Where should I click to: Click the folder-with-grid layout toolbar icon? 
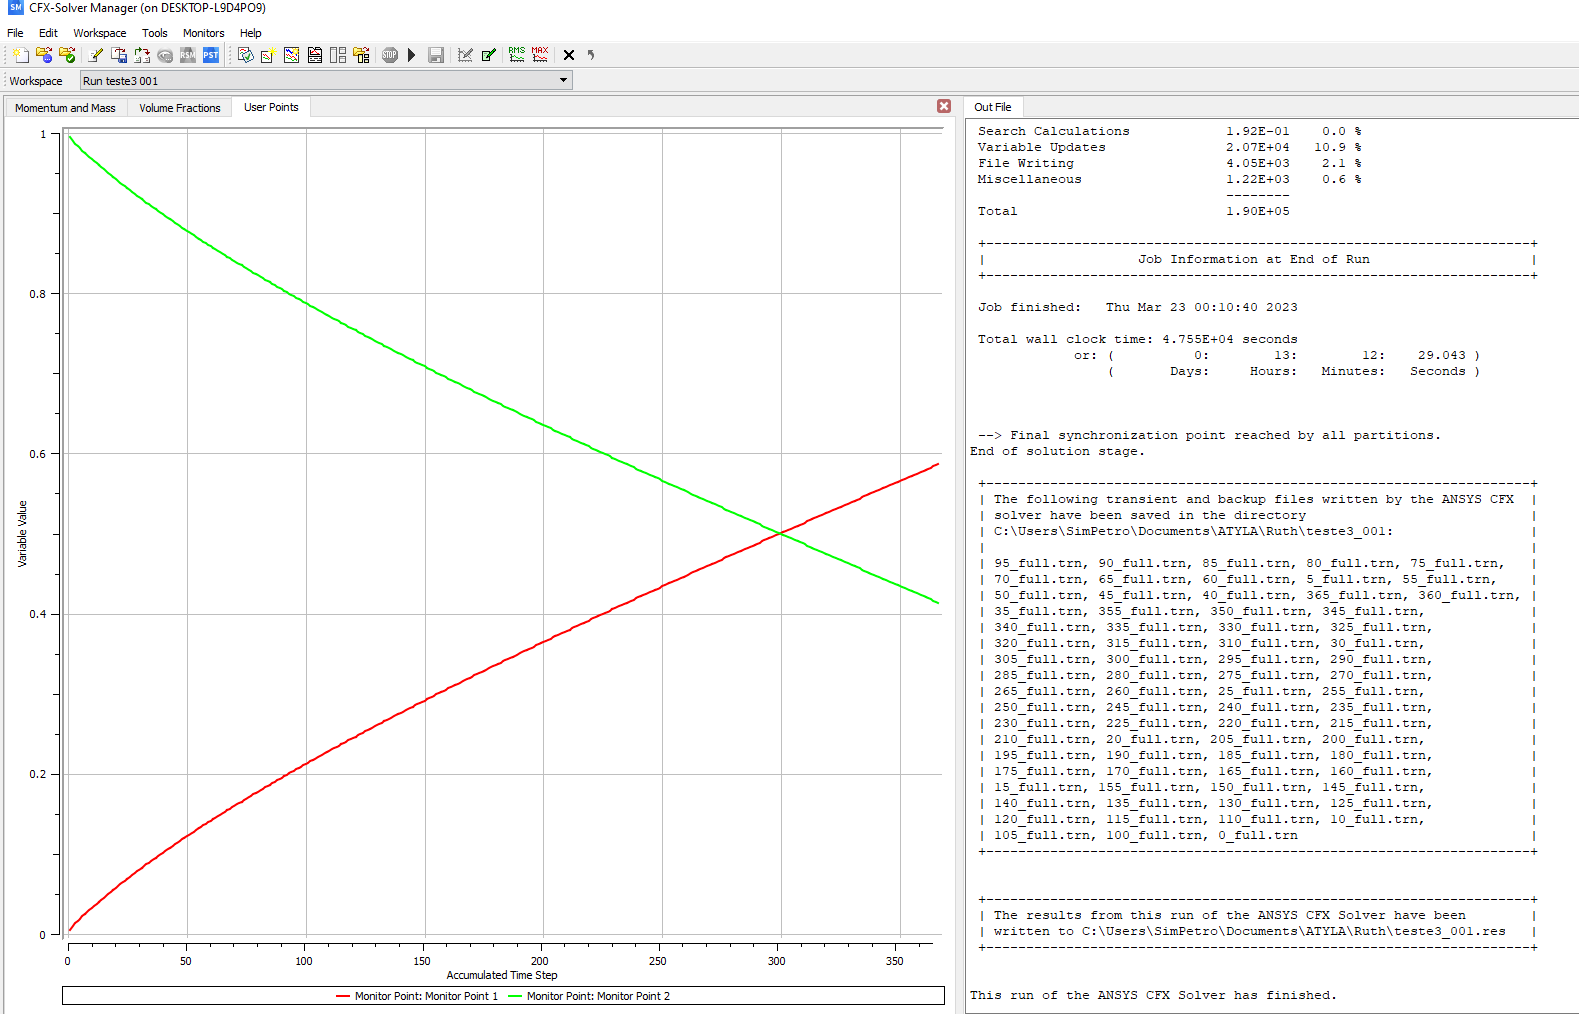[361, 55]
